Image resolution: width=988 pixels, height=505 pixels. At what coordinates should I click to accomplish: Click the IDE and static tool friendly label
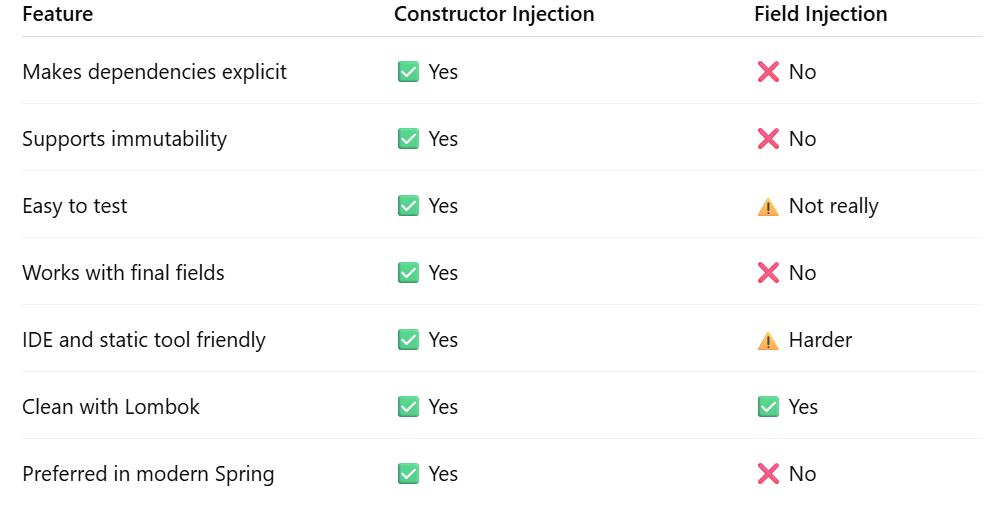click(144, 340)
